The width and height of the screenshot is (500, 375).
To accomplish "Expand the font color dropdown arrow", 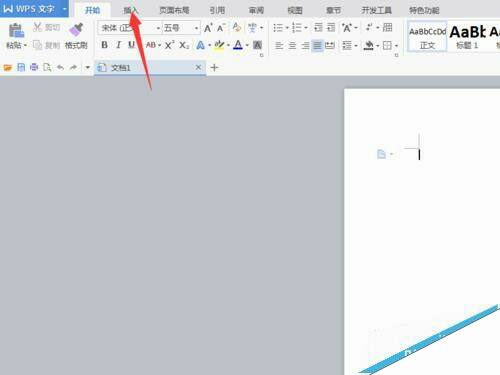I will pyautogui.click(x=247, y=45).
